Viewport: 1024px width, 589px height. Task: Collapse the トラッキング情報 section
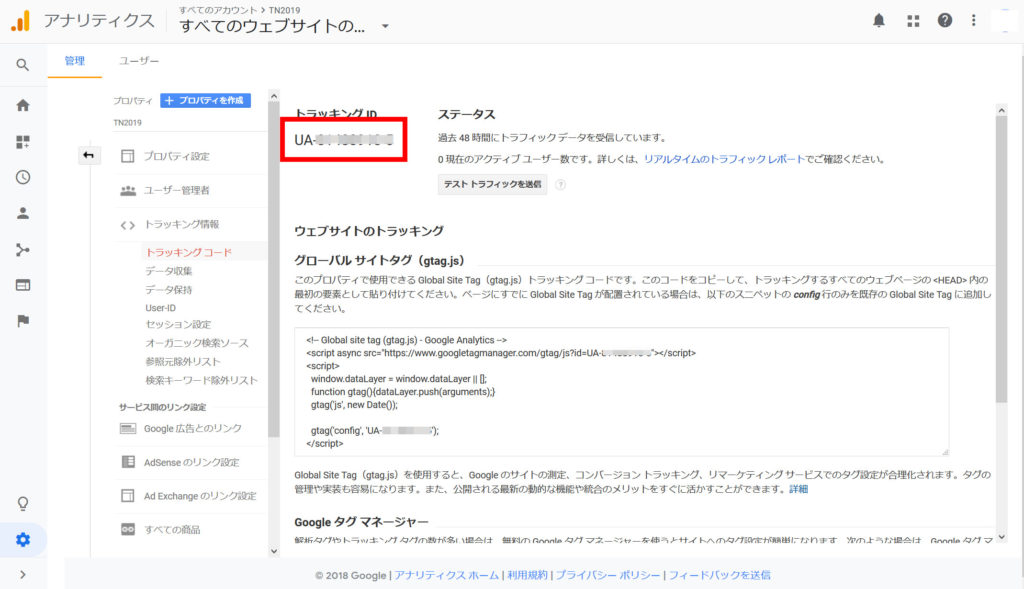point(182,224)
